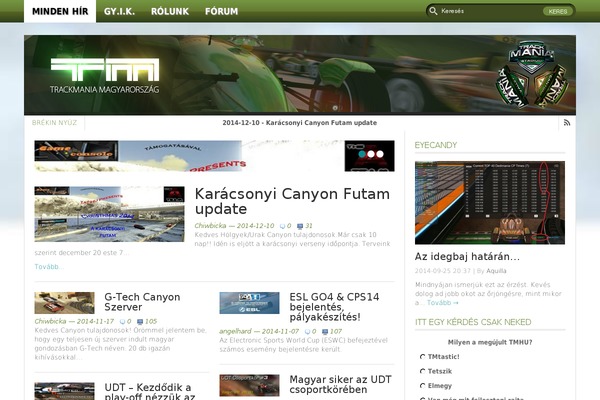Open the FÓRUM menu item
The height and width of the screenshot is (400, 600).
pos(221,11)
